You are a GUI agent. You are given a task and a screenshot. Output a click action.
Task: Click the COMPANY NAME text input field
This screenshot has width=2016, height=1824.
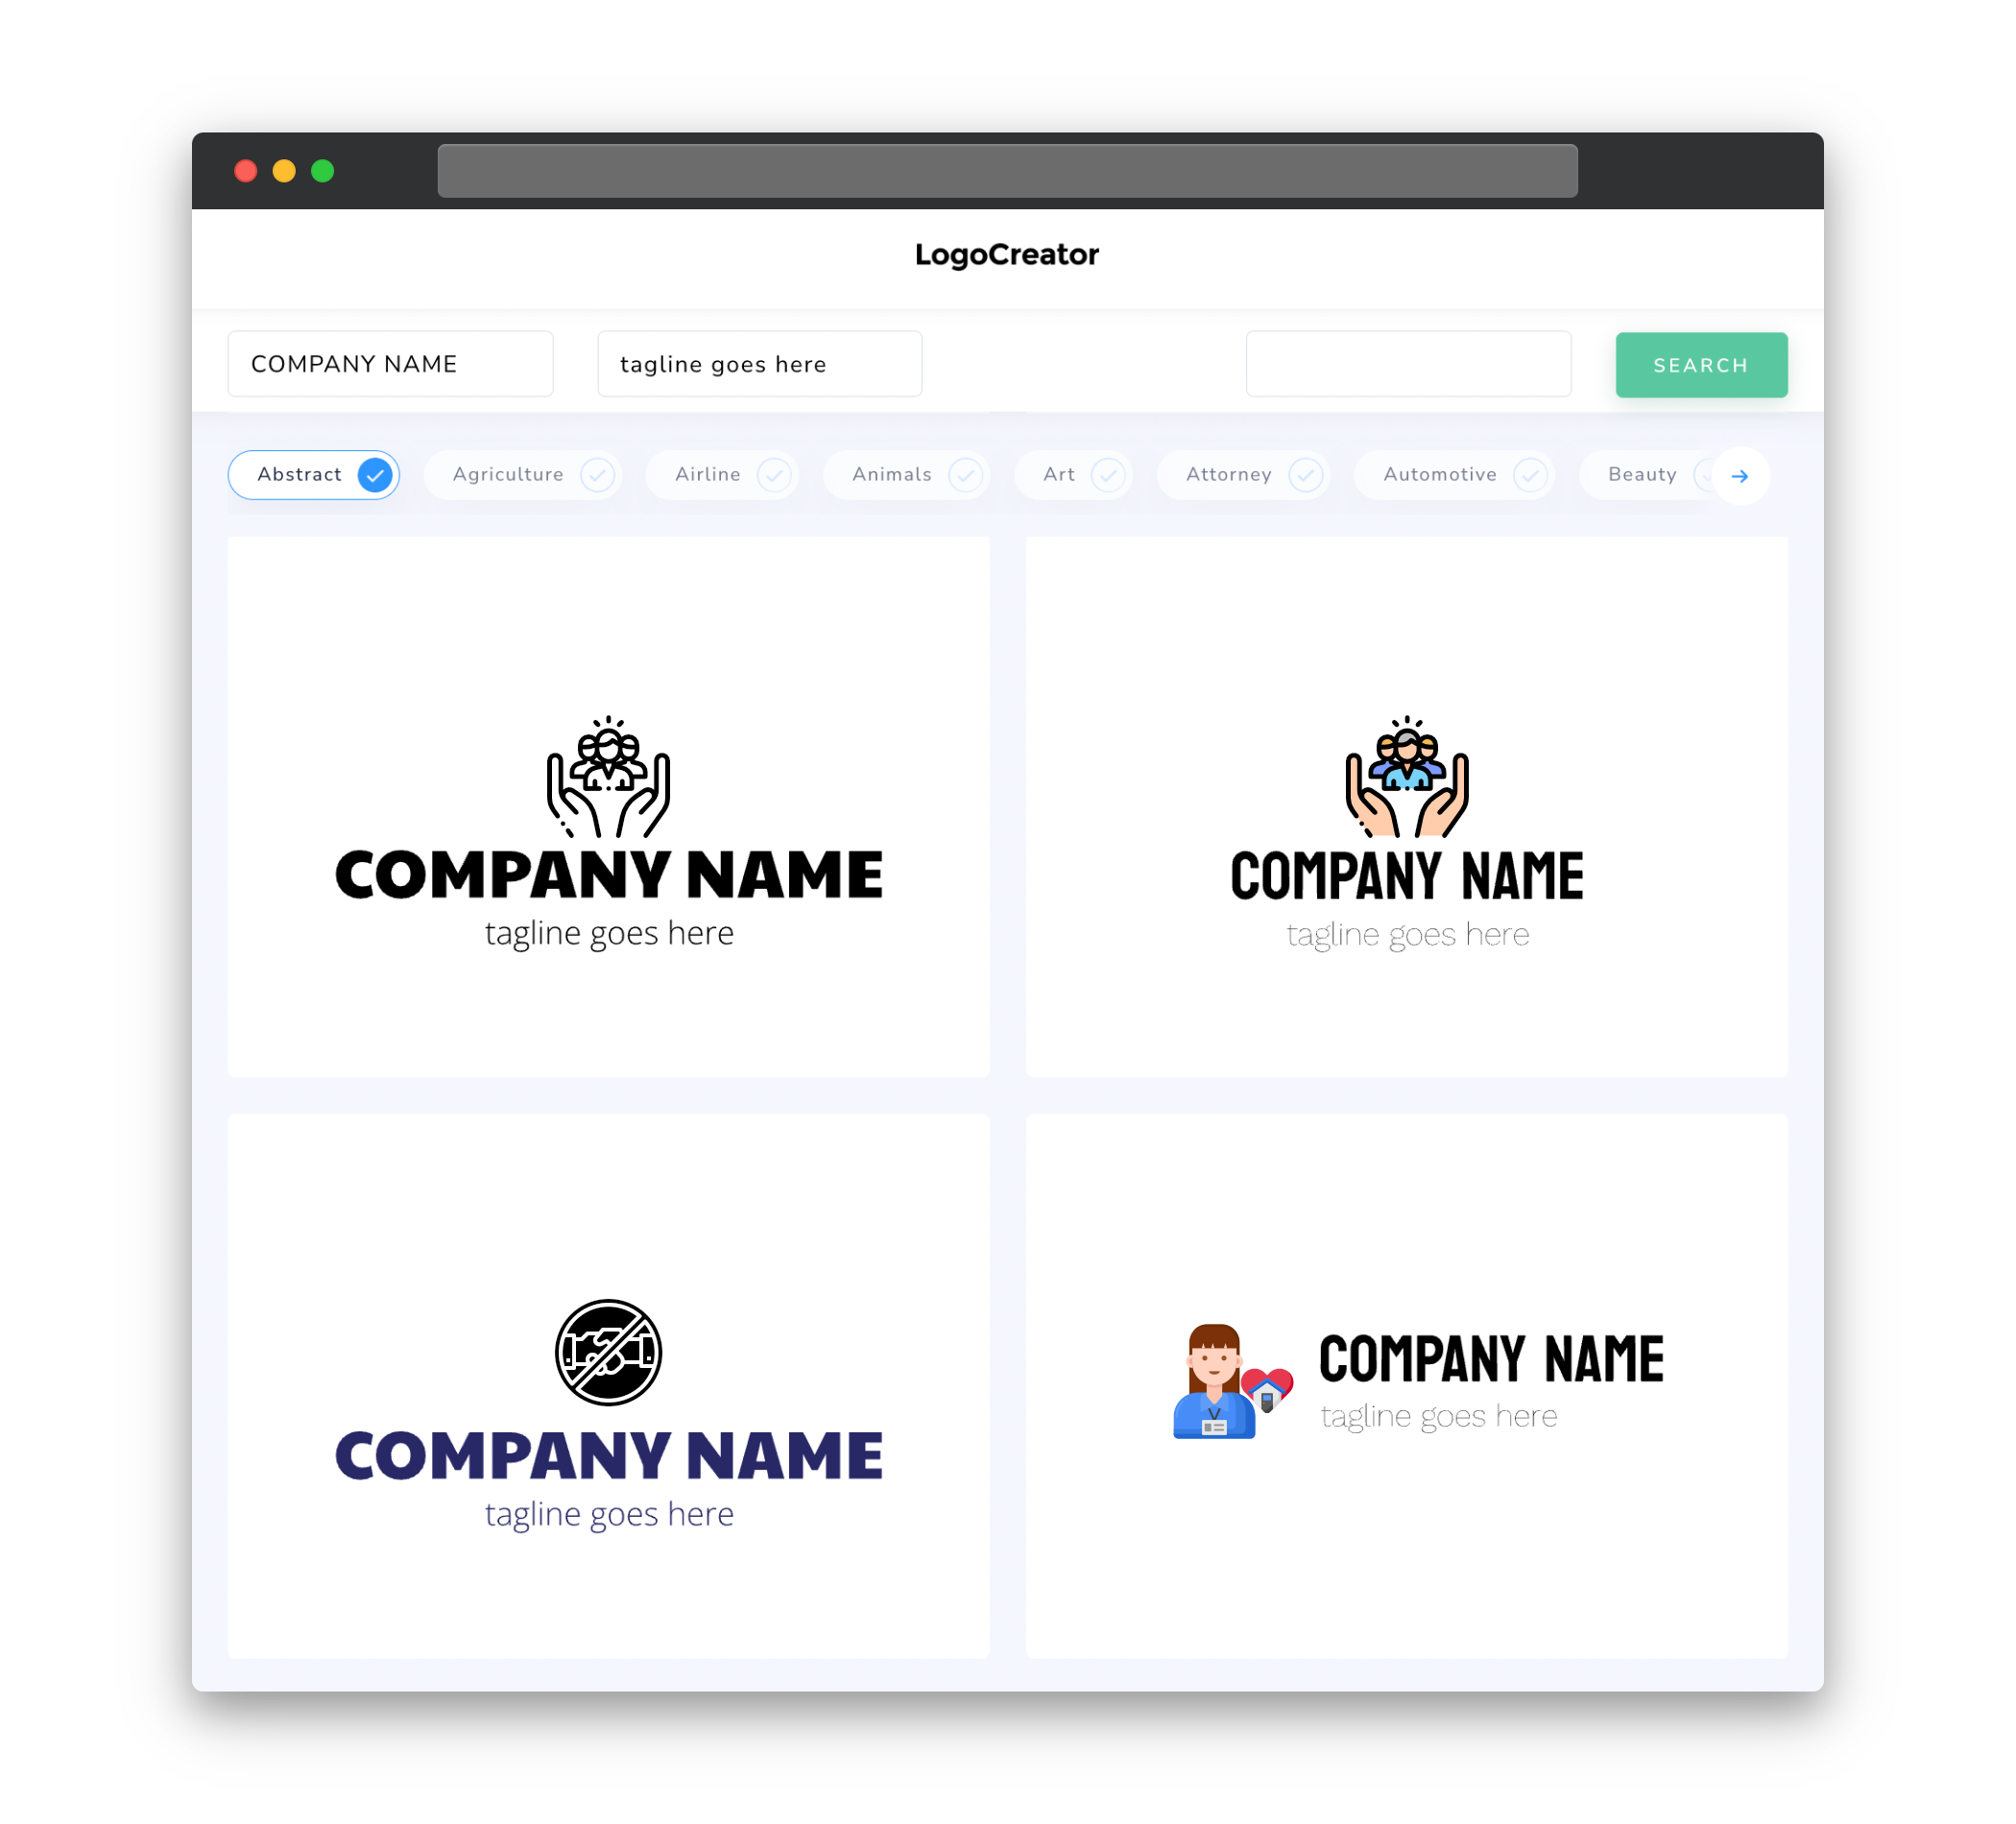click(x=394, y=364)
